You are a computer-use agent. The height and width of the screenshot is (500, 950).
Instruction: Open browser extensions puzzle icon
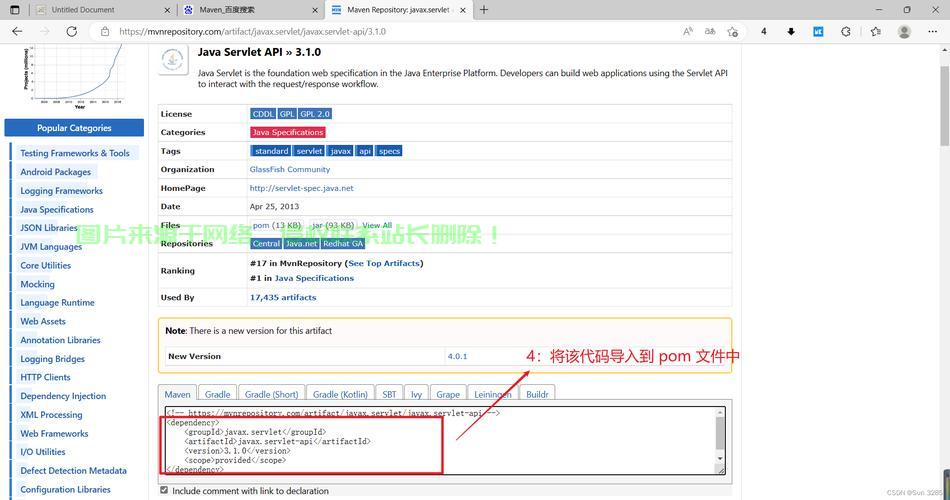click(846, 32)
